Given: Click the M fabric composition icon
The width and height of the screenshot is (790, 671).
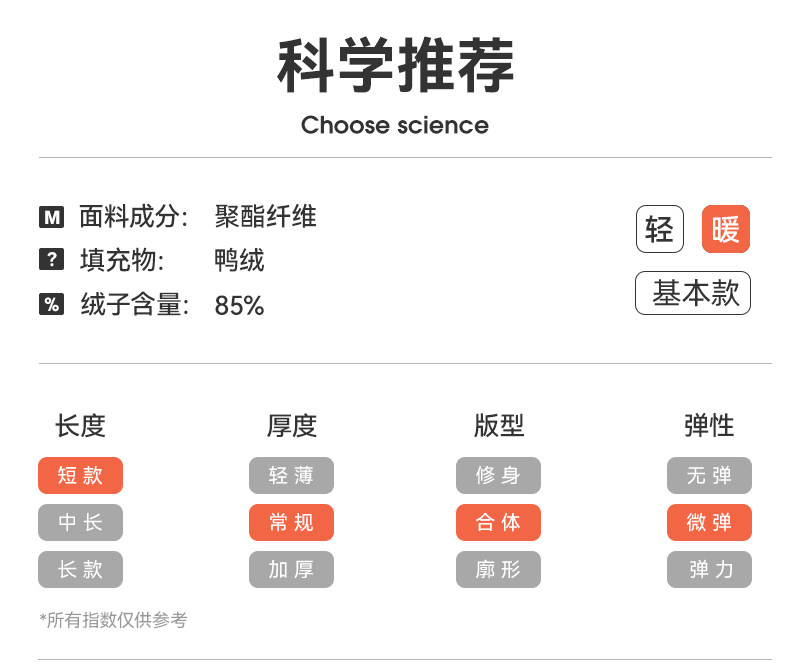Looking at the screenshot, I should 51,216.
